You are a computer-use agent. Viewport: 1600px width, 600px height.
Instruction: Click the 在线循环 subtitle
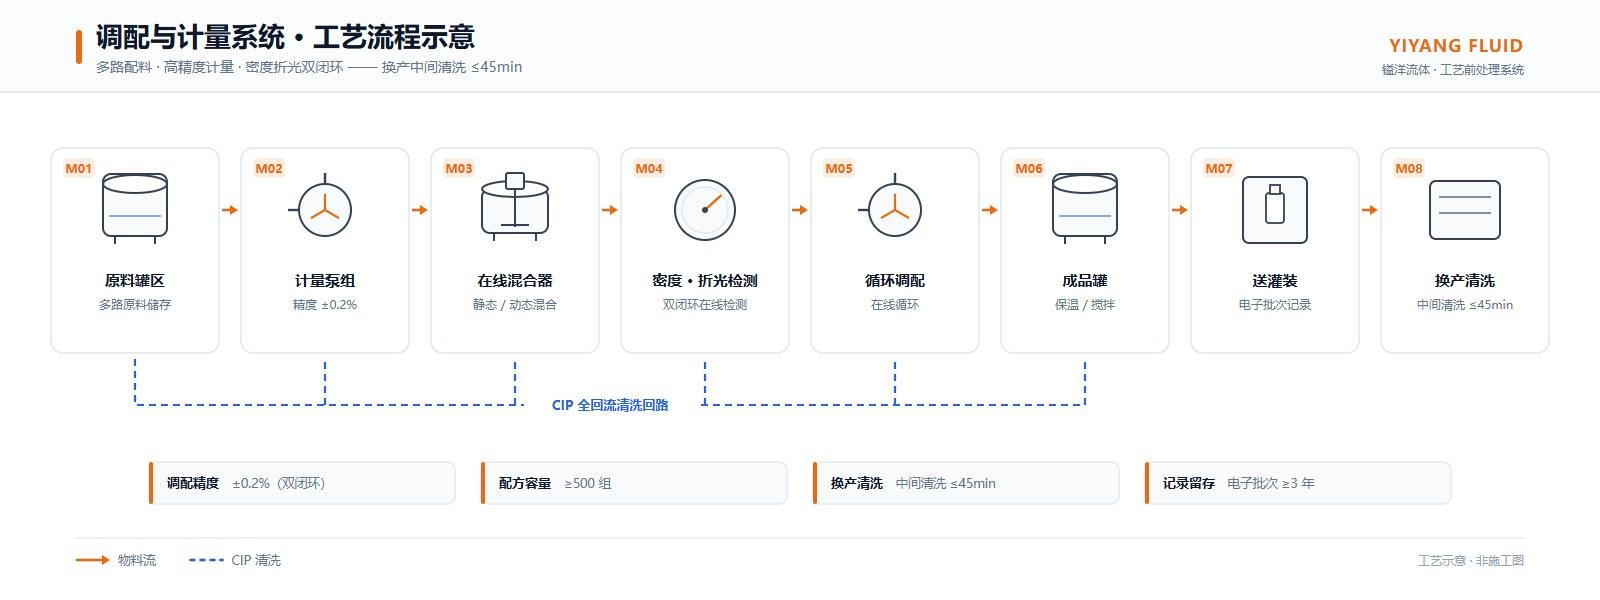tap(895, 305)
